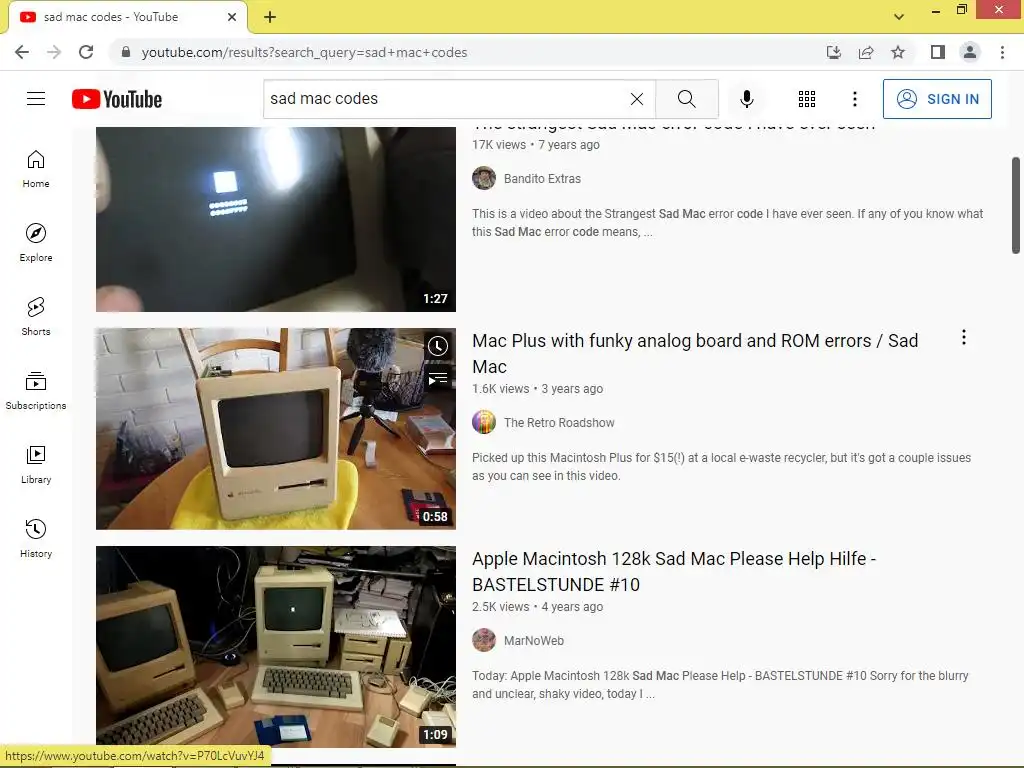Open 'Mac Plus with funky analog board' title
1024x768 pixels.
[x=695, y=353]
